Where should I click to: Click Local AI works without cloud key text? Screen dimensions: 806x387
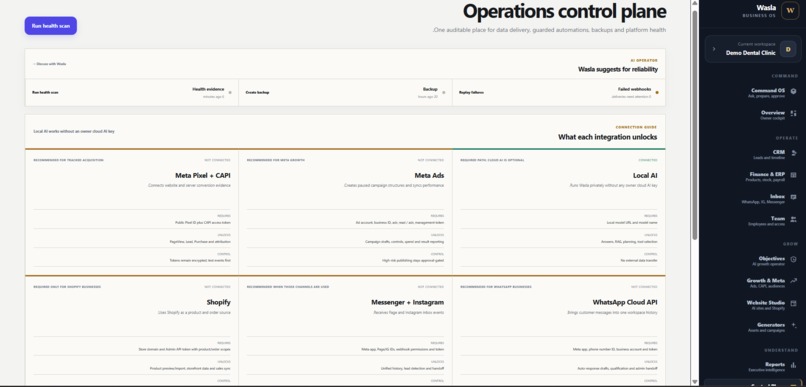pyautogui.click(x=74, y=132)
